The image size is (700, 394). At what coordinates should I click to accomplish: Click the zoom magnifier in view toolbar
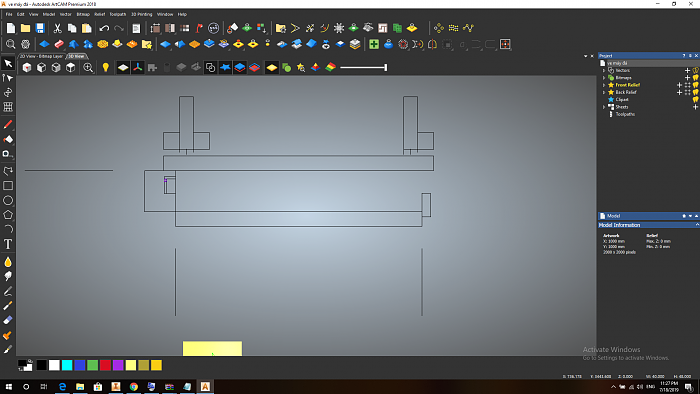pos(88,67)
